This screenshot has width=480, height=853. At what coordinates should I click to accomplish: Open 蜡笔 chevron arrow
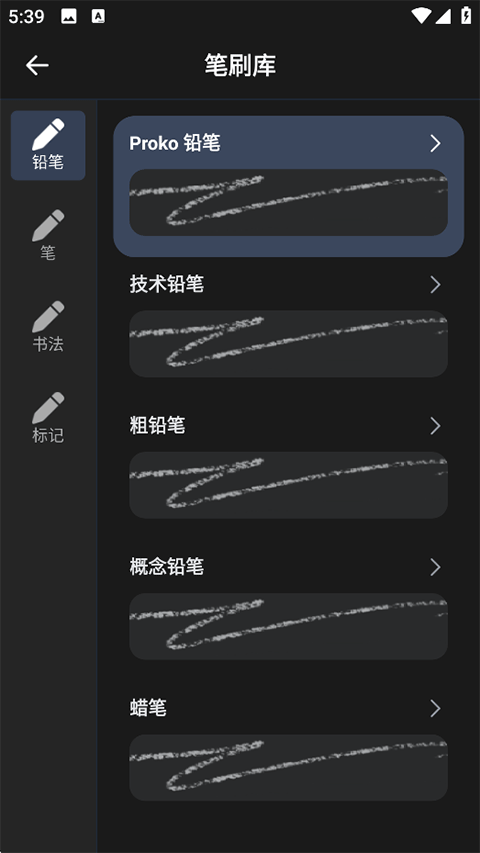tap(435, 708)
